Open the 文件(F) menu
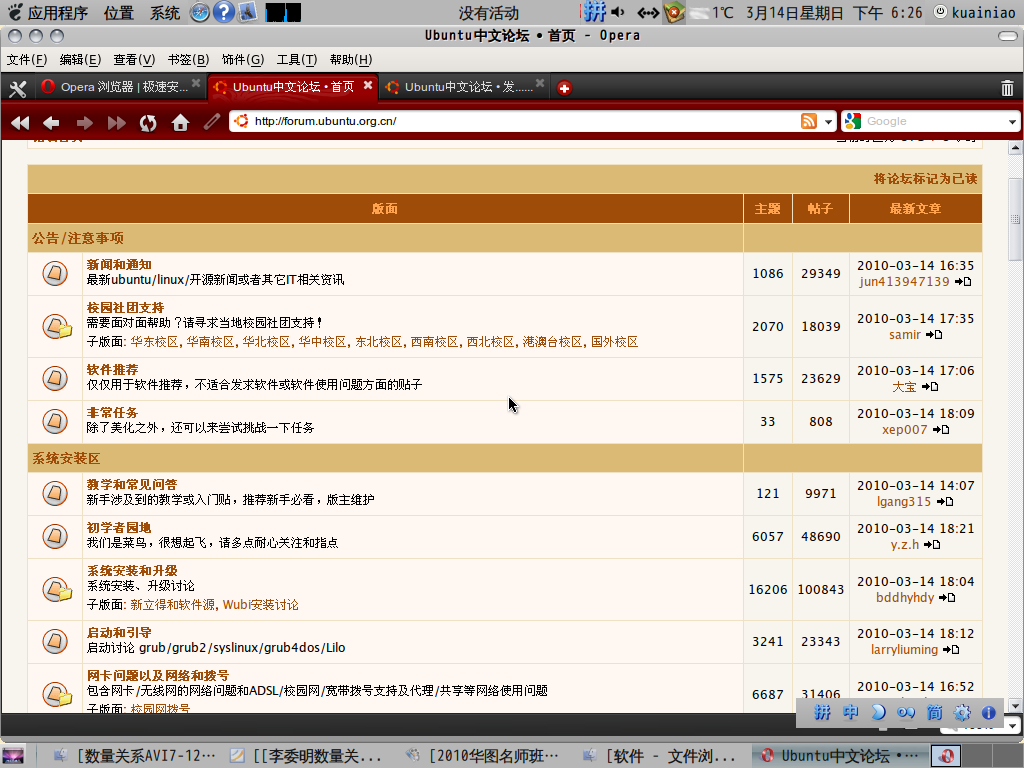Screen dimensions: 1024x768 [x=27, y=60]
